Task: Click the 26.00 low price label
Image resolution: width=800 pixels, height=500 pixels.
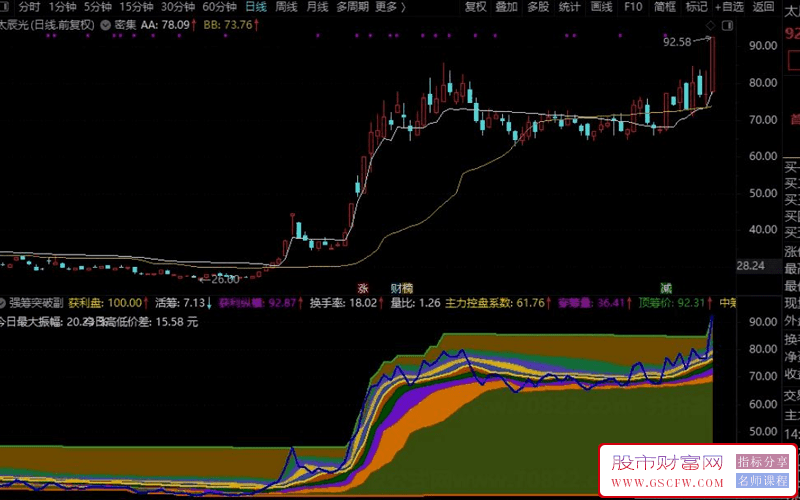Action: 225,279
